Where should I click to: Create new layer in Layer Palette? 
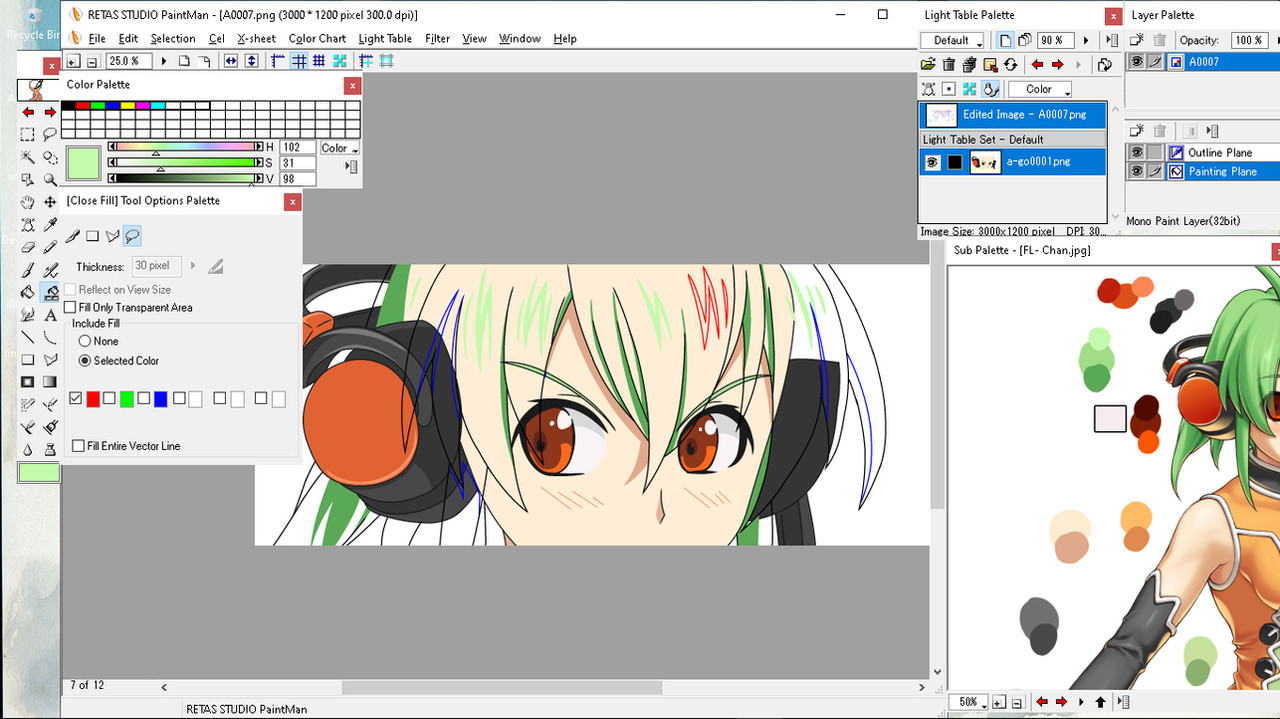pos(1137,40)
